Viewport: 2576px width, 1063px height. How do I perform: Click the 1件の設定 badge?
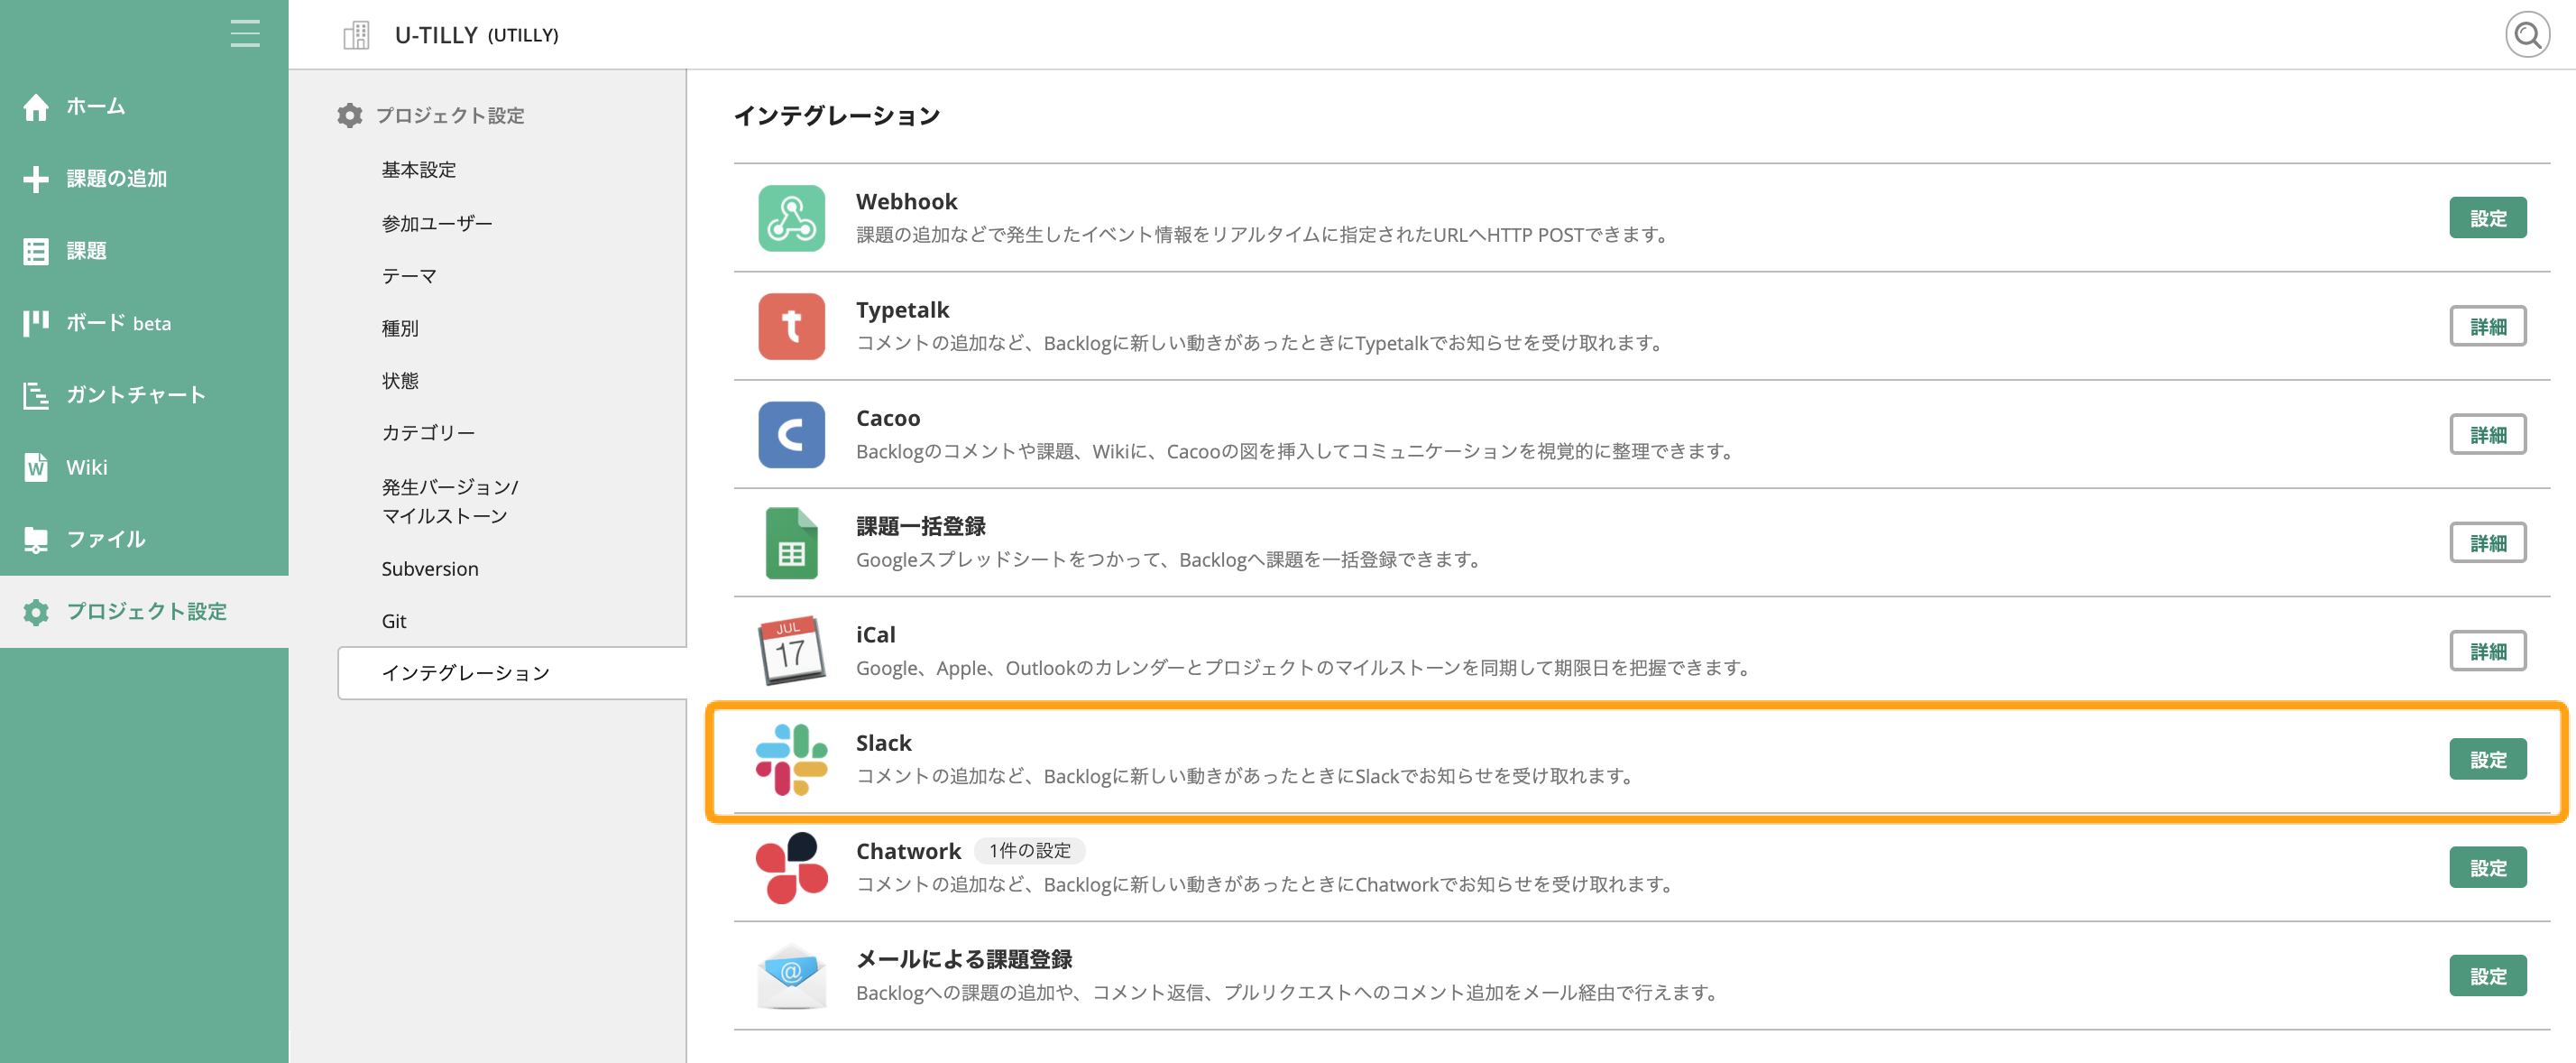pyautogui.click(x=1030, y=851)
